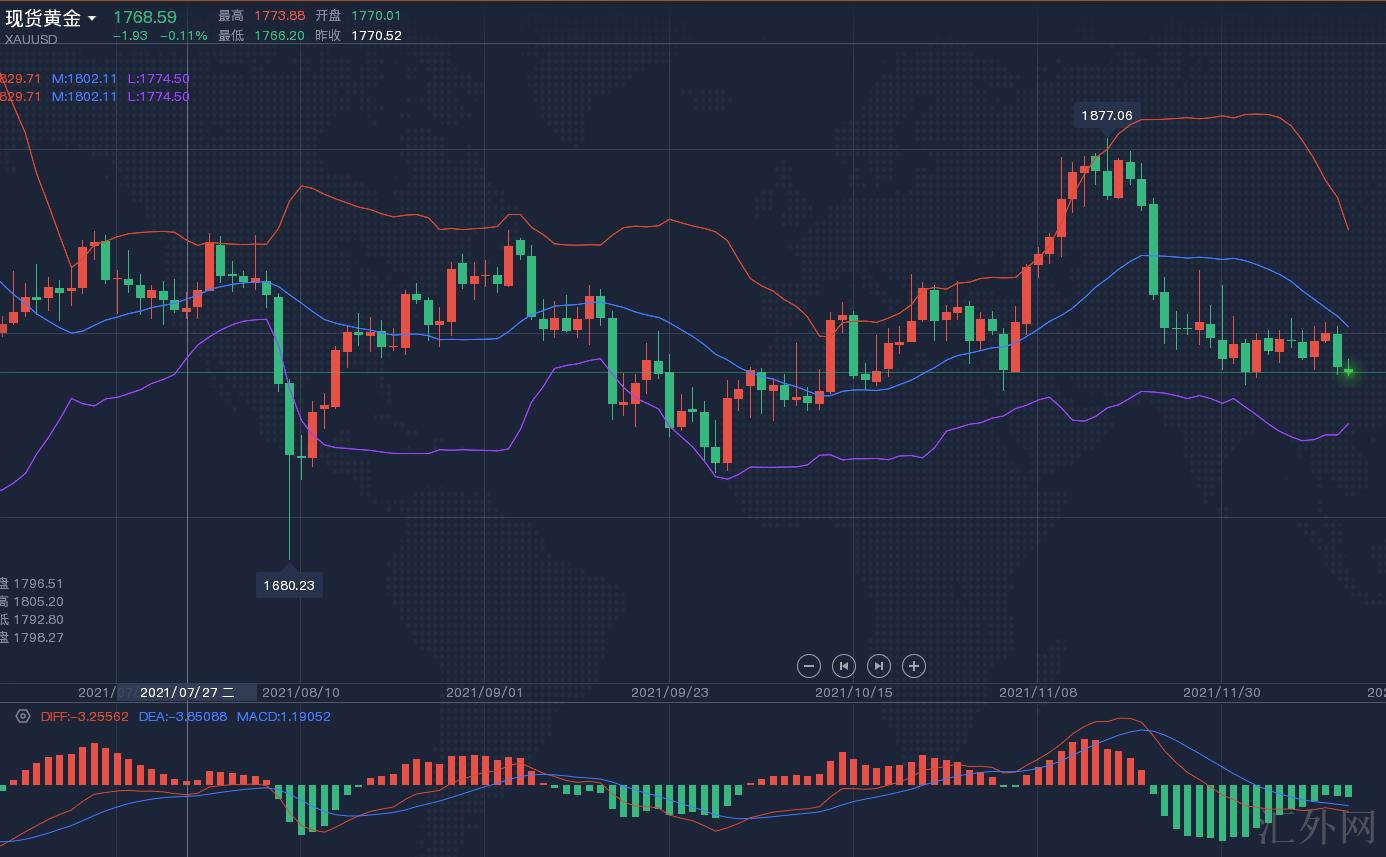The width and height of the screenshot is (1386, 857).
Task: Click the green latest-price dot marker
Action: coord(1348,372)
